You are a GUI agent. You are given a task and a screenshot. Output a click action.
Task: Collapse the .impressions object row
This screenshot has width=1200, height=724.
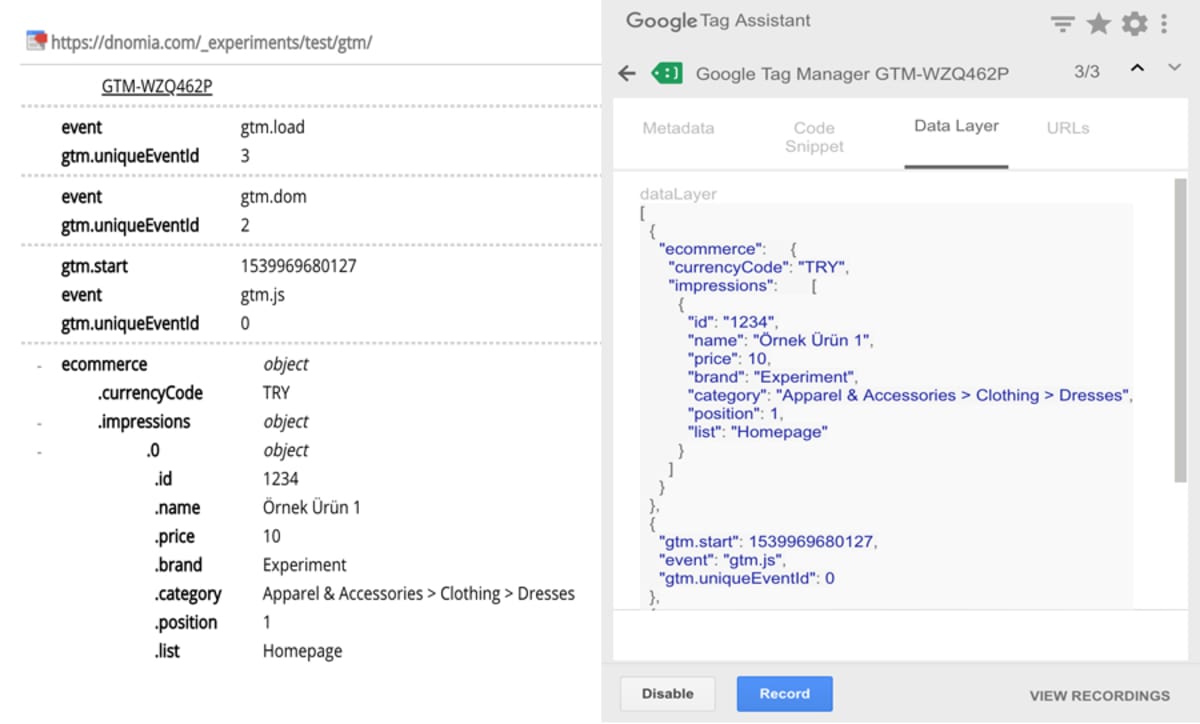click(x=38, y=422)
